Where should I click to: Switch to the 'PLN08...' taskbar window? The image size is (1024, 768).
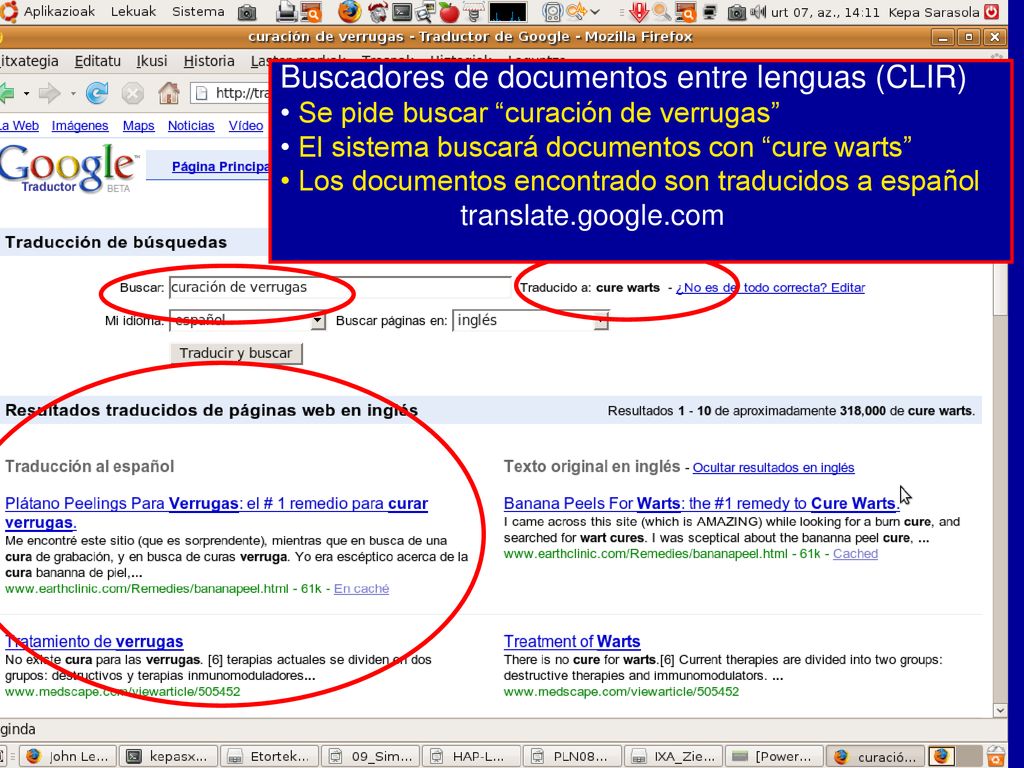point(572,756)
